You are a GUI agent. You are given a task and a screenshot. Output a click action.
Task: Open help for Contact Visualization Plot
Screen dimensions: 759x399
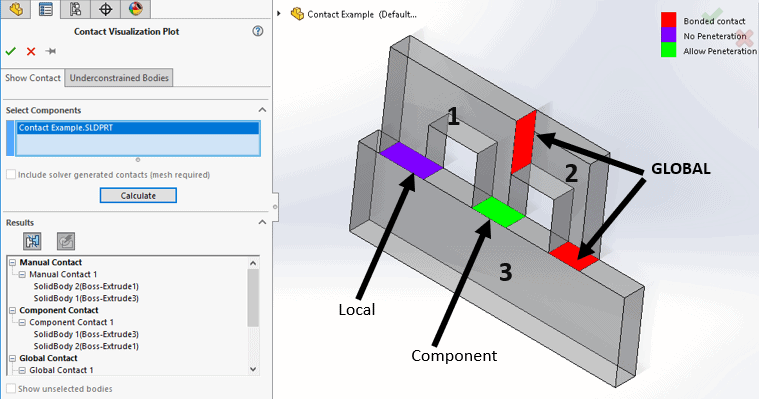(258, 31)
